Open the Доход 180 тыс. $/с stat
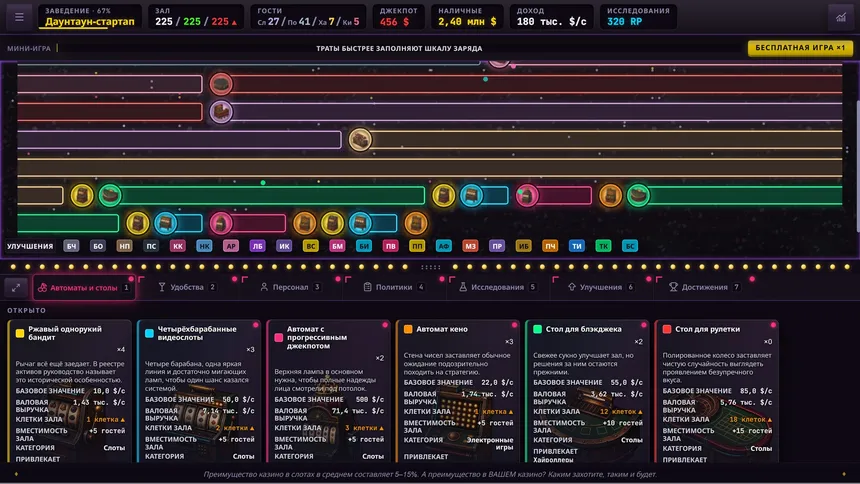The height and width of the screenshot is (484, 860). click(x=551, y=17)
